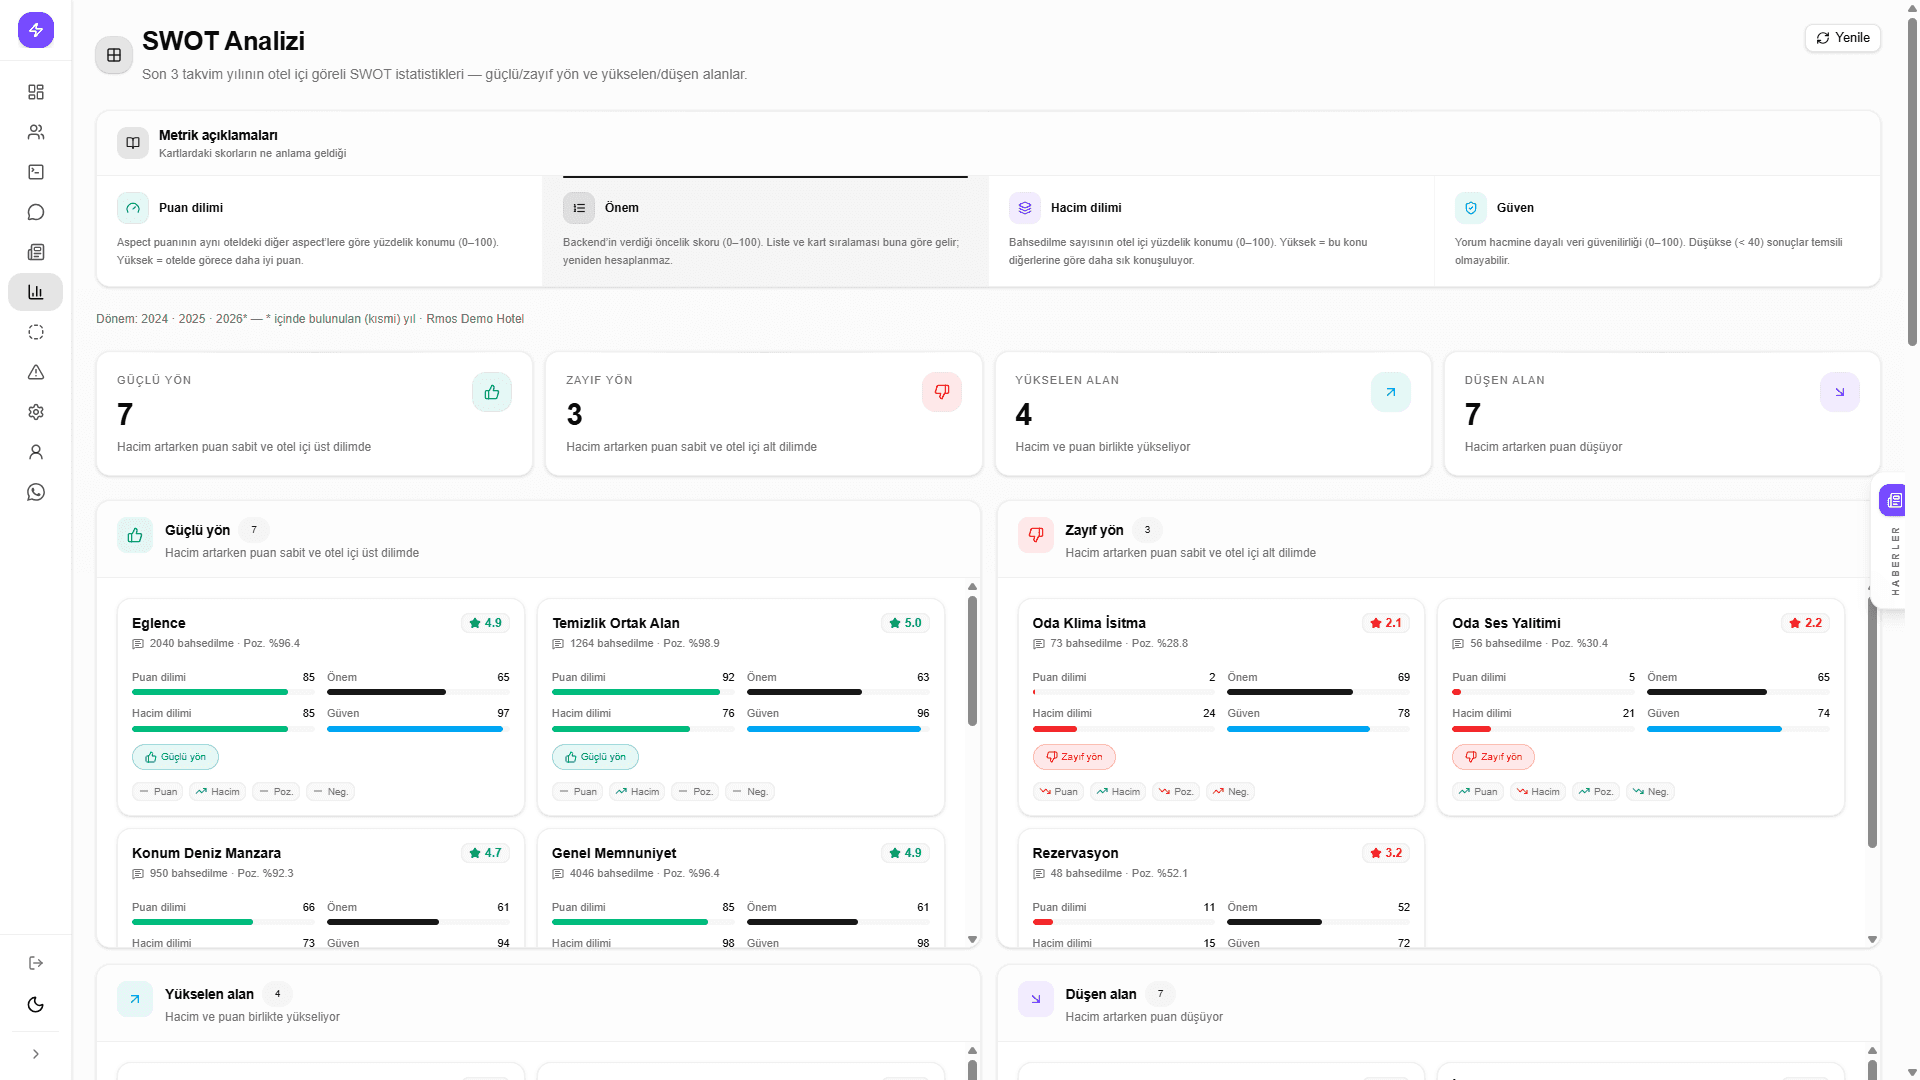Click the Neg. trend chip in Temizlik Ortak Alan card
The height and width of the screenshot is (1080, 1920).
tap(750, 791)
